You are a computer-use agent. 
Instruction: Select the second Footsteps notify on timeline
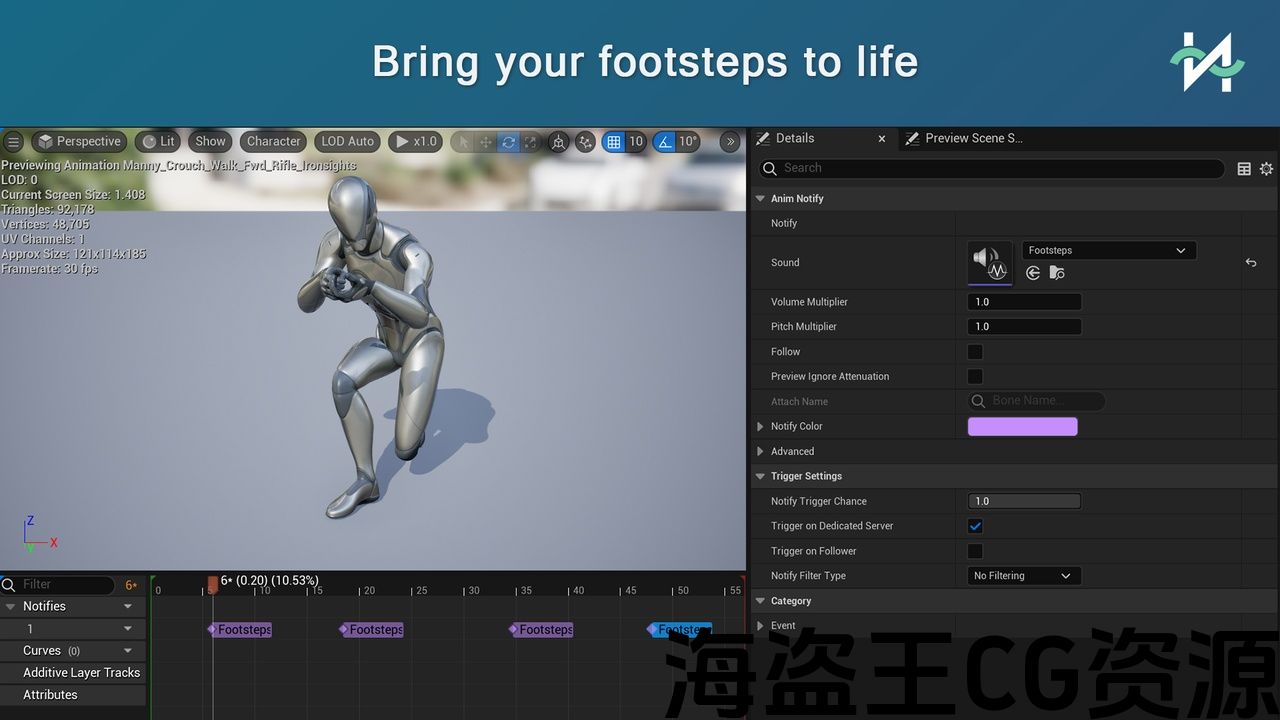pos(374,630)
